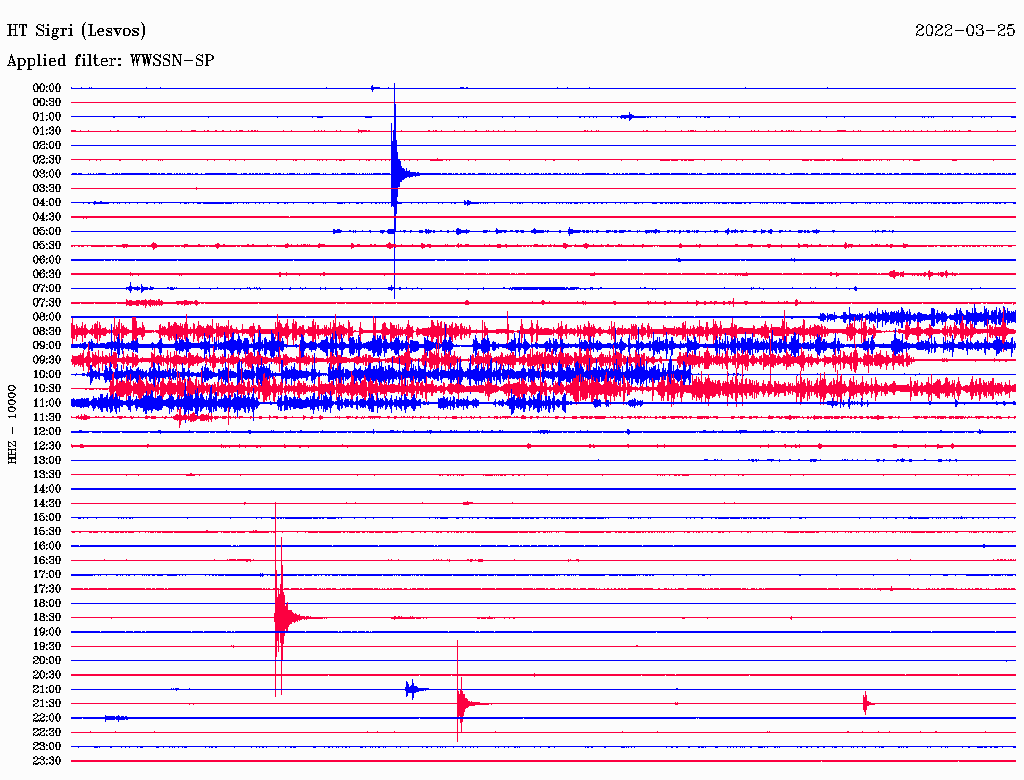This screenshot has height=780, width=1024.
Task: Click the station title HT Sigri (Lesvos)
Action: coord(76,31)
